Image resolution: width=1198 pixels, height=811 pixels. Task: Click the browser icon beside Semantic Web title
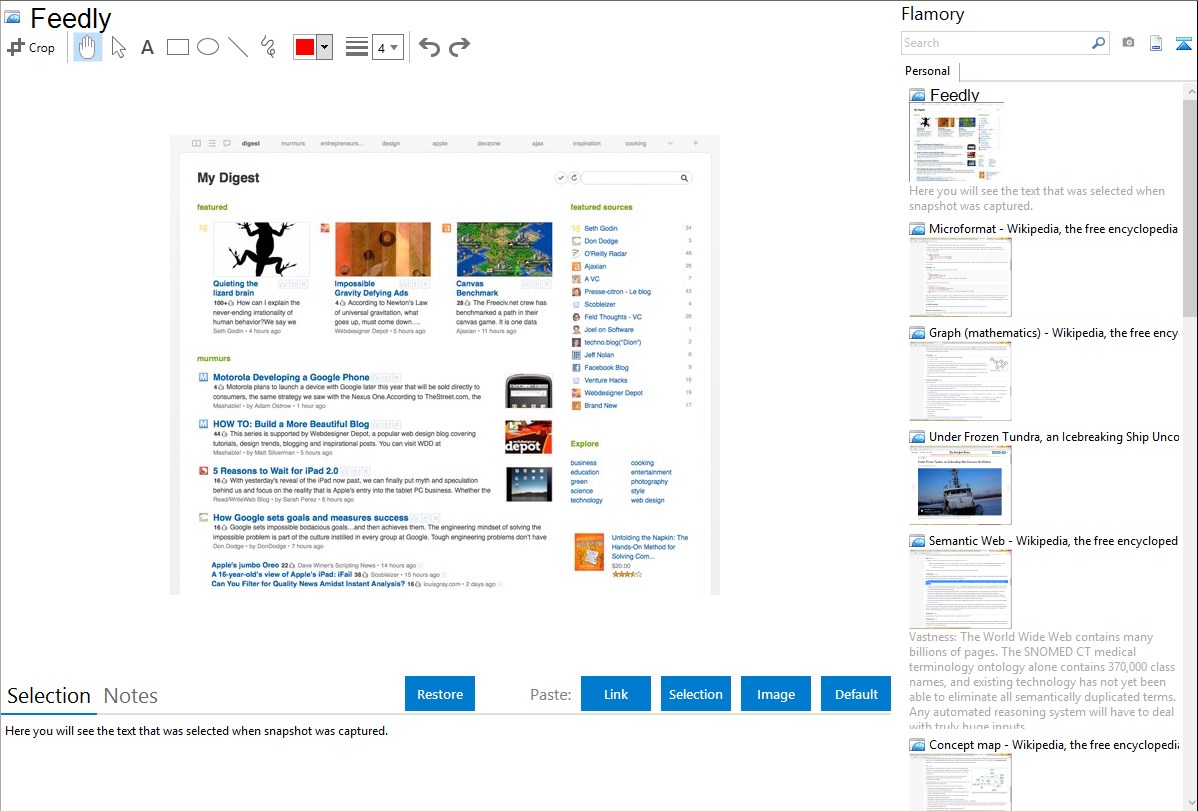[917, 541]
